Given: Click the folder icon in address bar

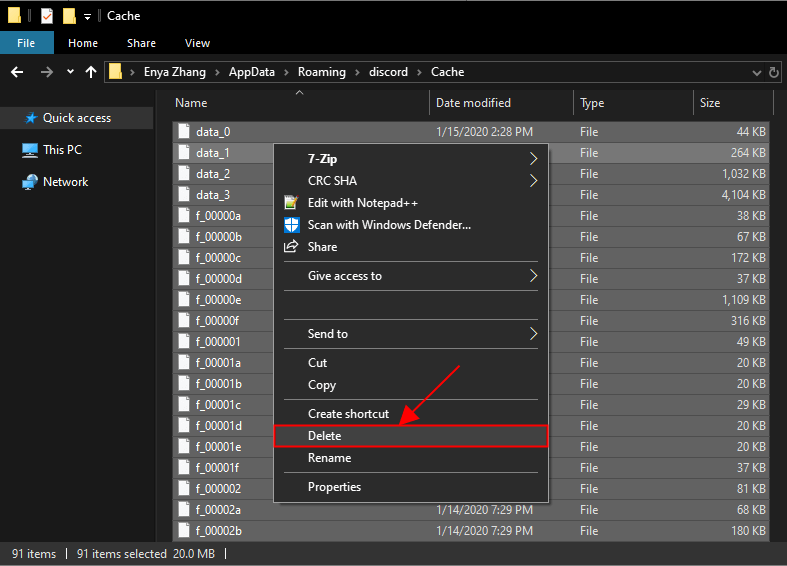Looking at the screenshot, I should point(115,72).
